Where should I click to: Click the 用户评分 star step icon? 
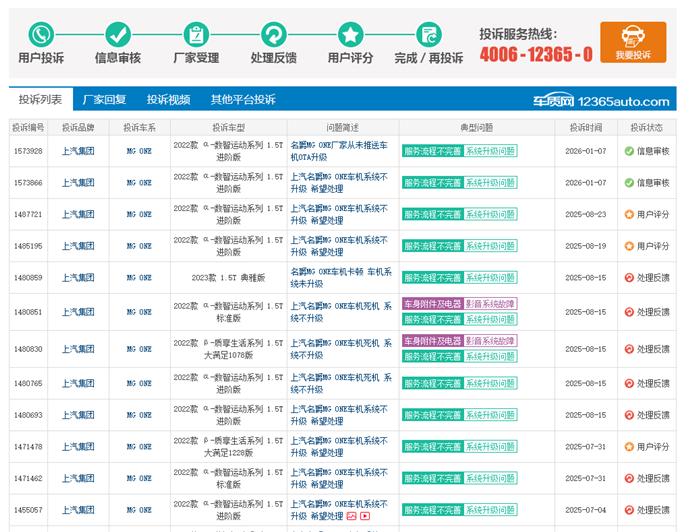tap(350, 34)
